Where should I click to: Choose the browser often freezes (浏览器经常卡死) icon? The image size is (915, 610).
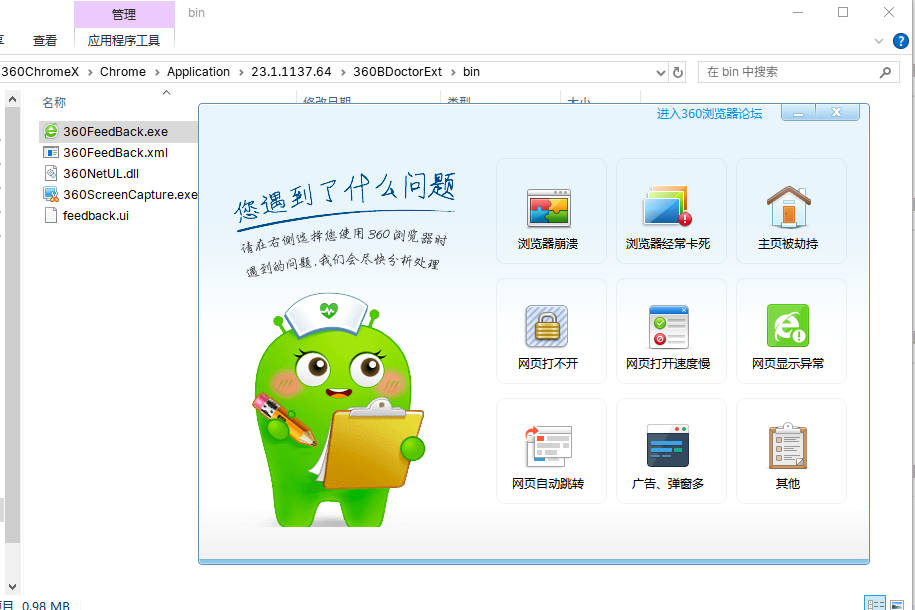pos(668,206)
